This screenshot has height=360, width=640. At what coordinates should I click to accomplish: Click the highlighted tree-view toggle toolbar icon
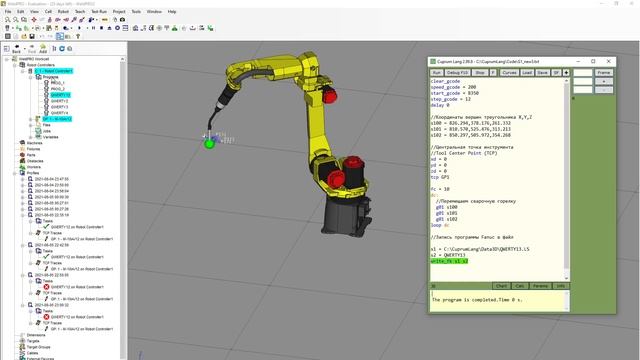pos(60,36)
